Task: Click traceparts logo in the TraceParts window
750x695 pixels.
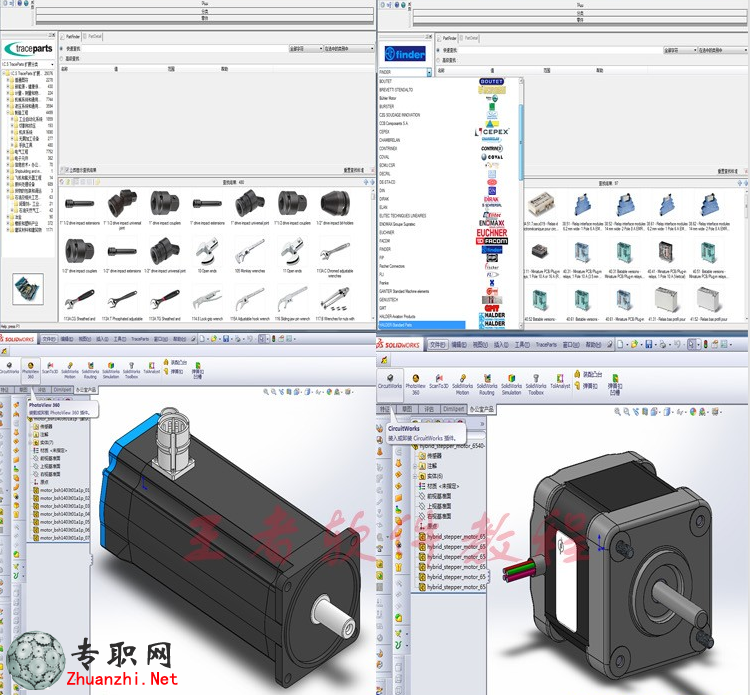Action: point(29,49)
